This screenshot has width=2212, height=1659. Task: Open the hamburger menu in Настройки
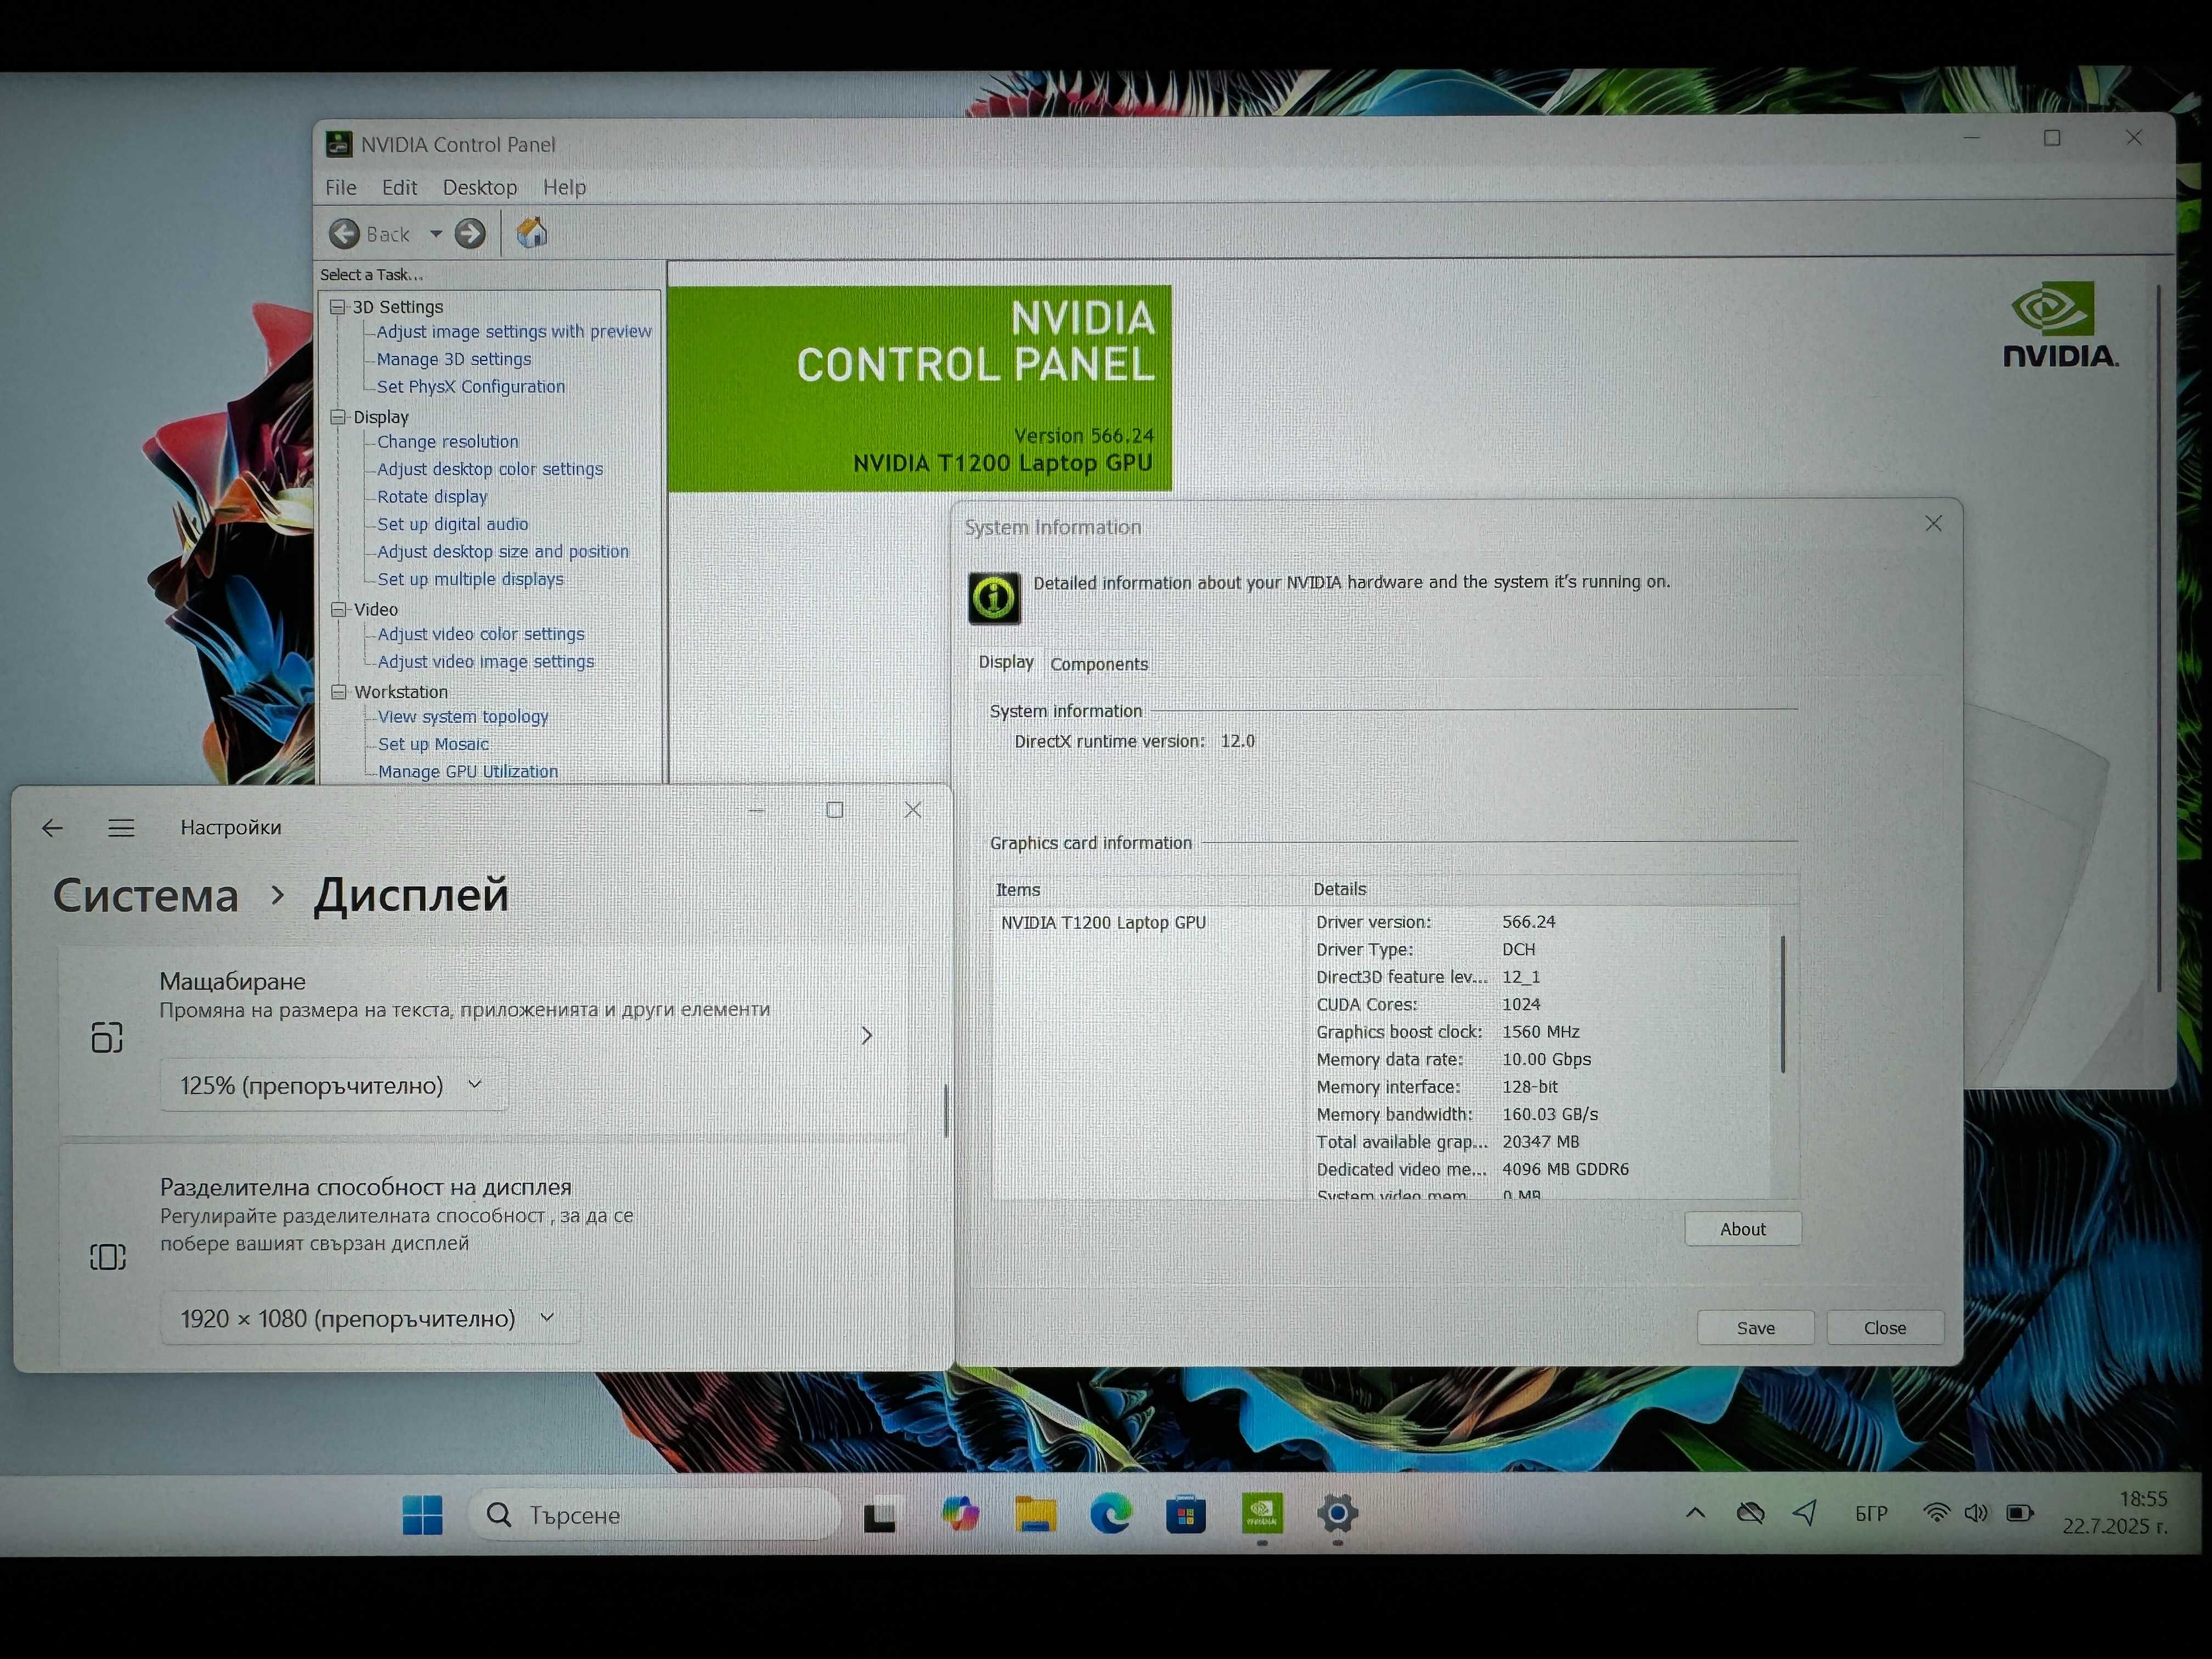(121, 827)
